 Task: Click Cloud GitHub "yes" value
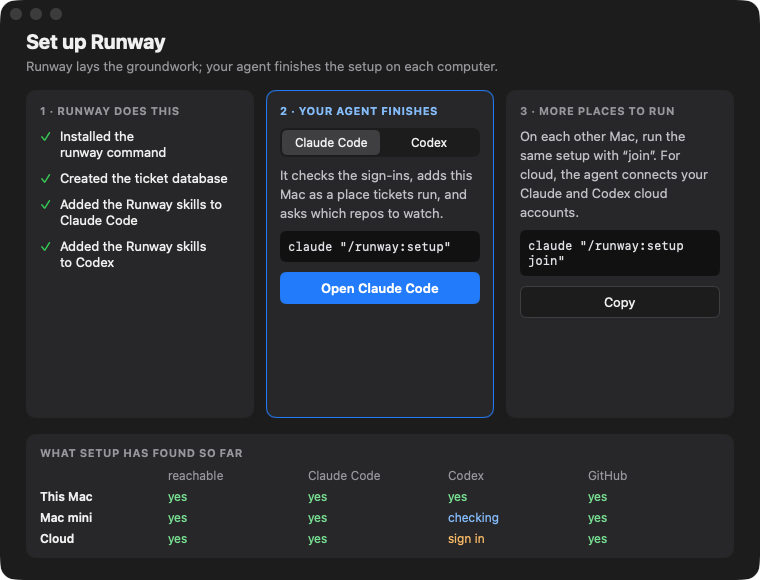point(598,539)
